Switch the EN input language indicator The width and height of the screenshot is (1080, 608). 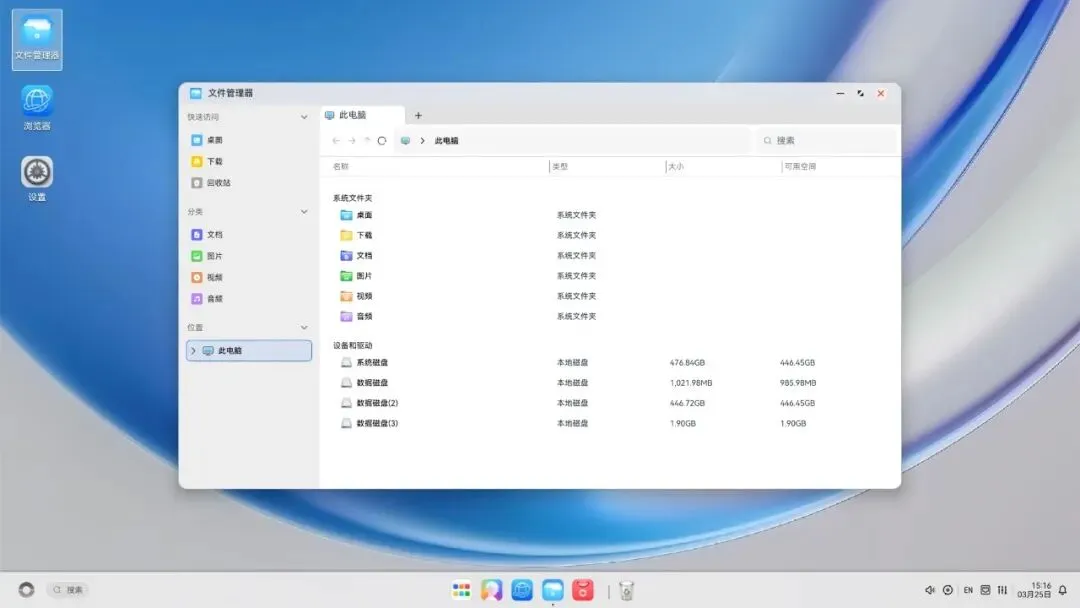click(x=968, y=590)
